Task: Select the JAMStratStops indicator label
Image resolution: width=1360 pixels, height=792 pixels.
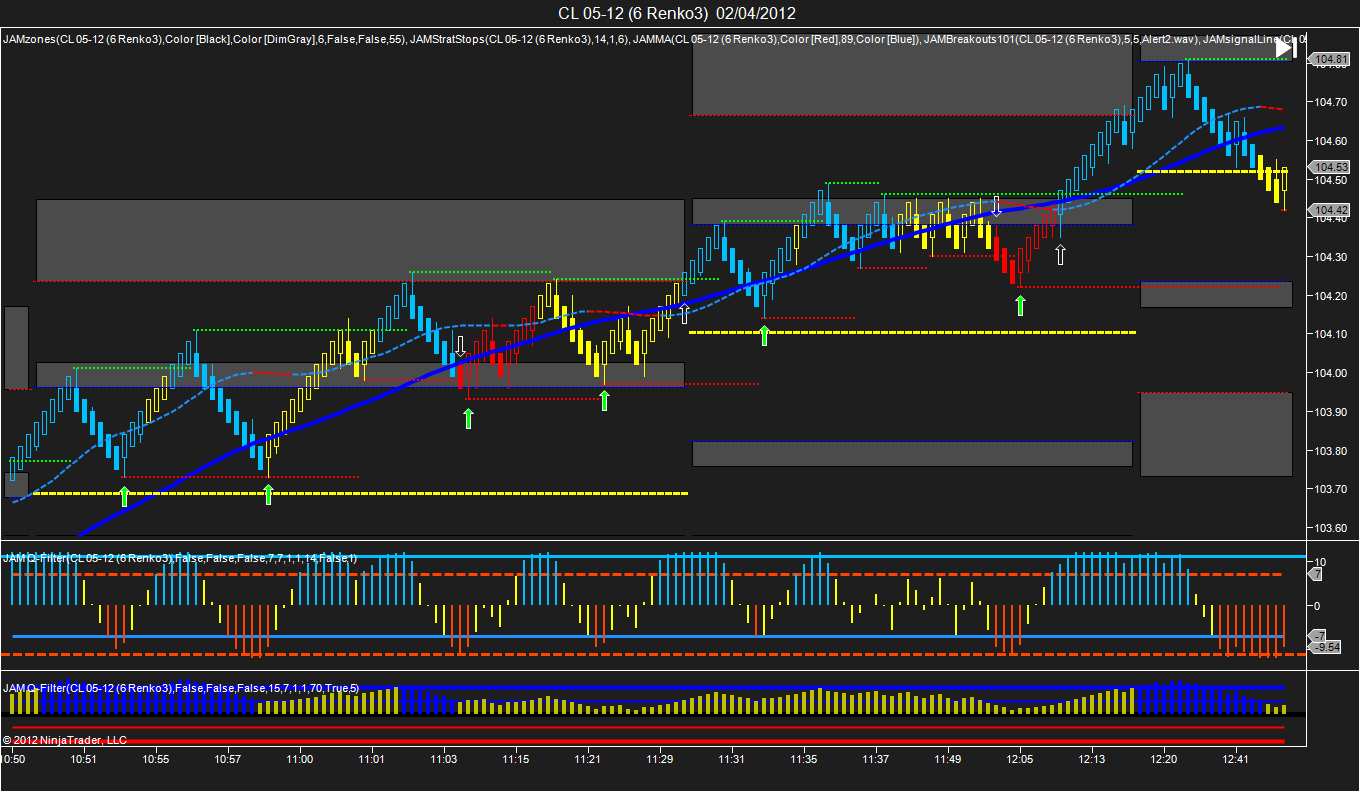Action: 520,39
